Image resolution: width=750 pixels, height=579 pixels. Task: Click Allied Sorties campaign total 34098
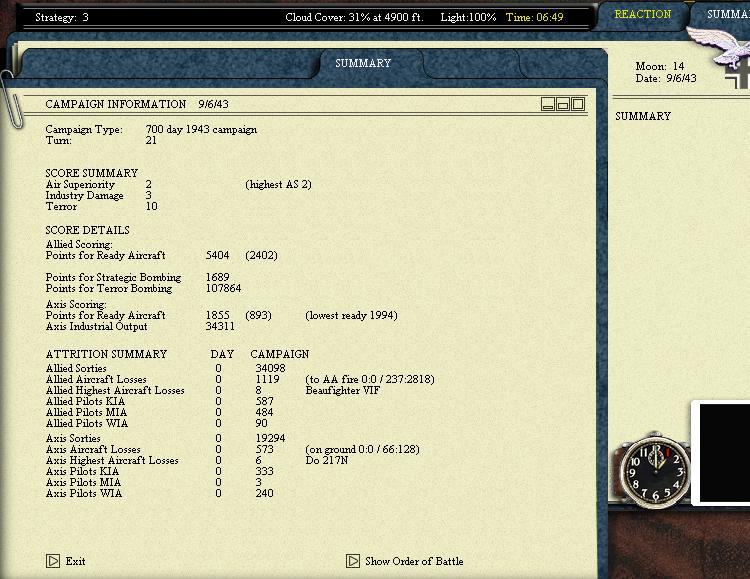tap(270, 368)
